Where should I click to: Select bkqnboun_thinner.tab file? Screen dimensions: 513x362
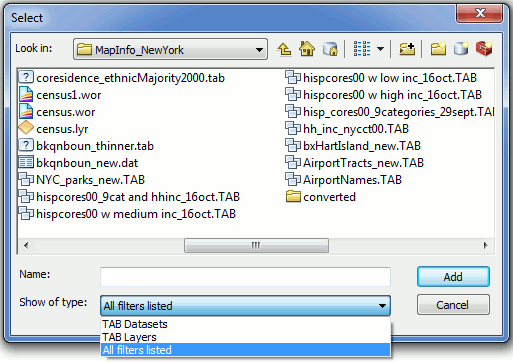pyautogui.click(x=86, y=146)
